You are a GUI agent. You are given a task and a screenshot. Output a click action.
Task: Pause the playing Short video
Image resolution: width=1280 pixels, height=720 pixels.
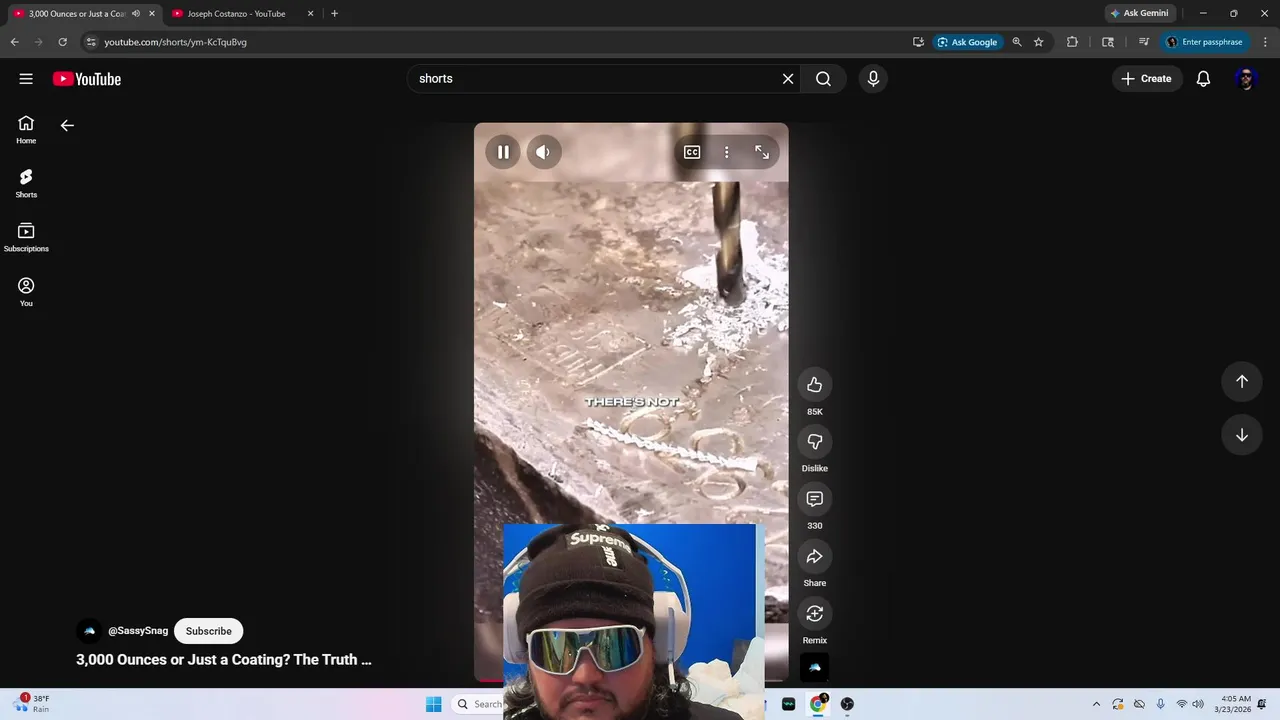pyautogui.click(x=503, y=152)
